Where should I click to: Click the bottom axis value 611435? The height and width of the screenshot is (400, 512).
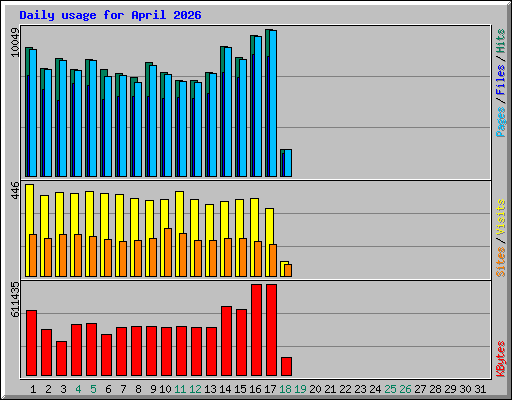point(15,299)
